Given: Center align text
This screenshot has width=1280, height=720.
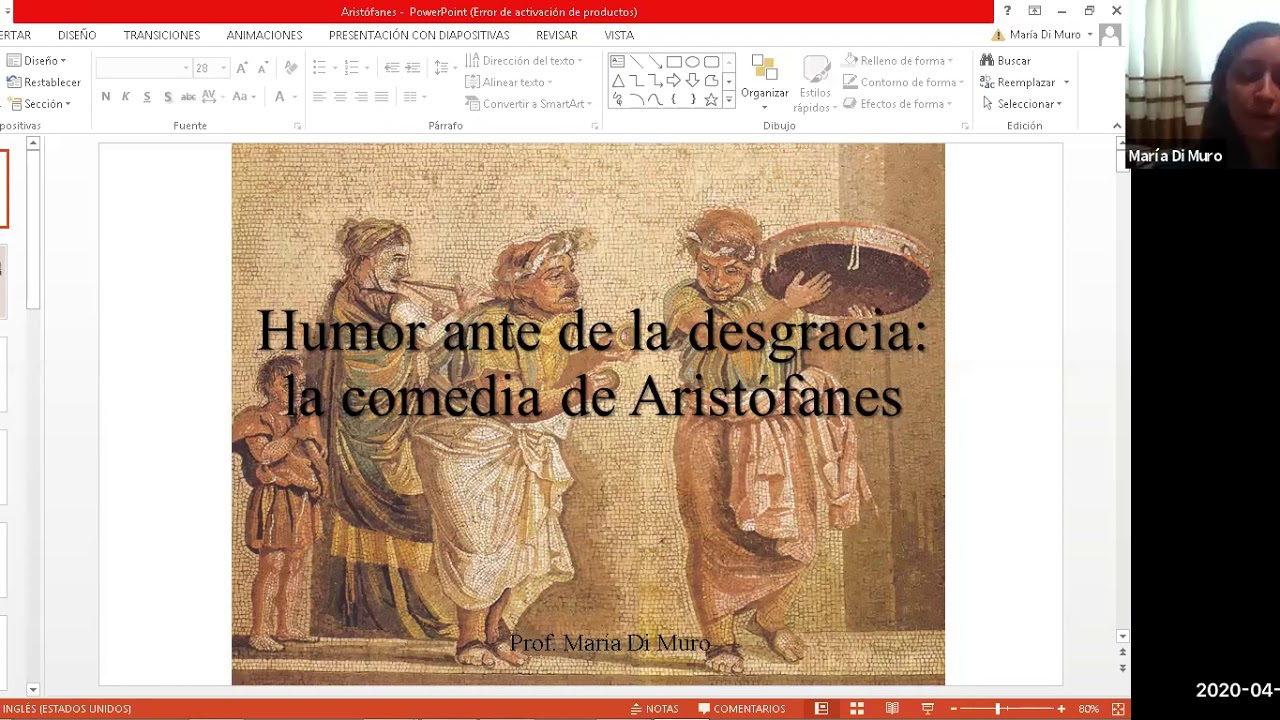Looking at the screenshot, I should coord(340,97).
